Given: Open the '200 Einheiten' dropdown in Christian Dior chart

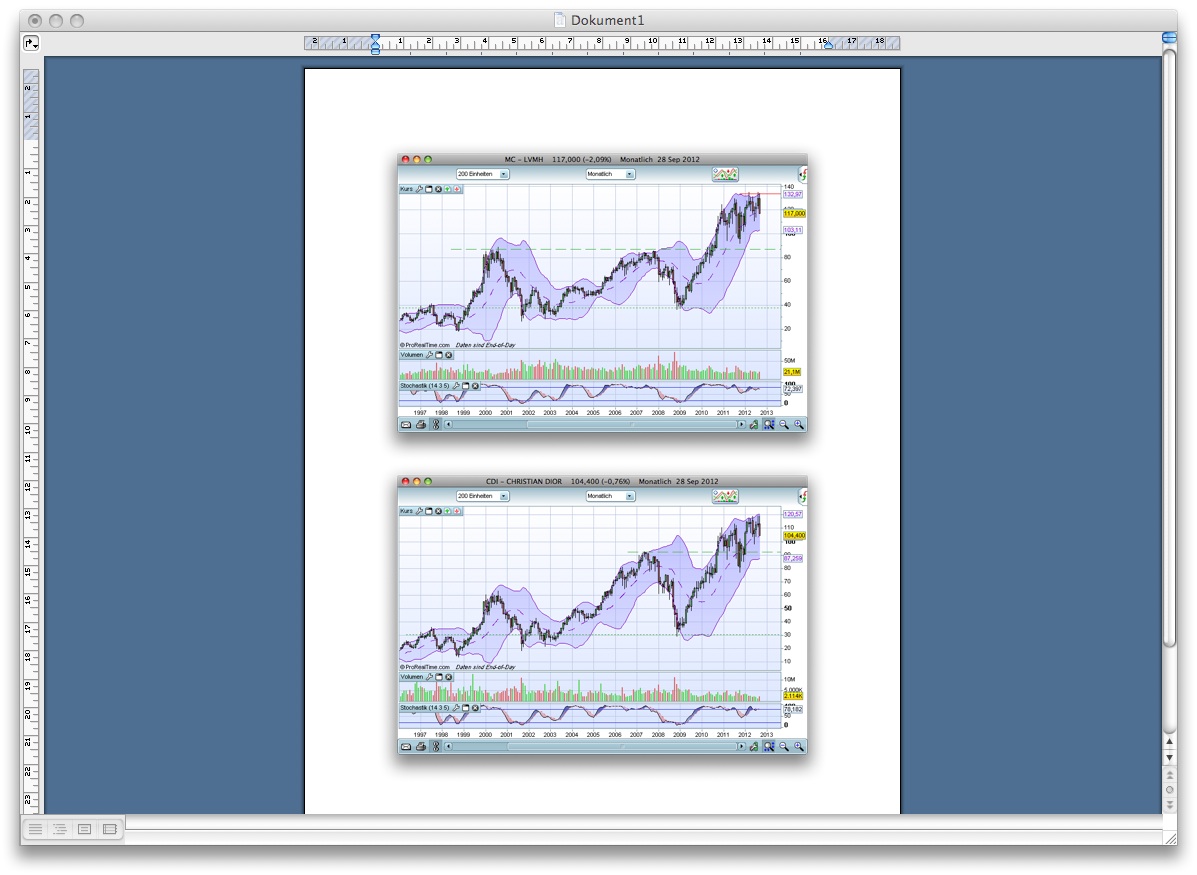Looking at the screenshot, I should [x=482, y=496].
